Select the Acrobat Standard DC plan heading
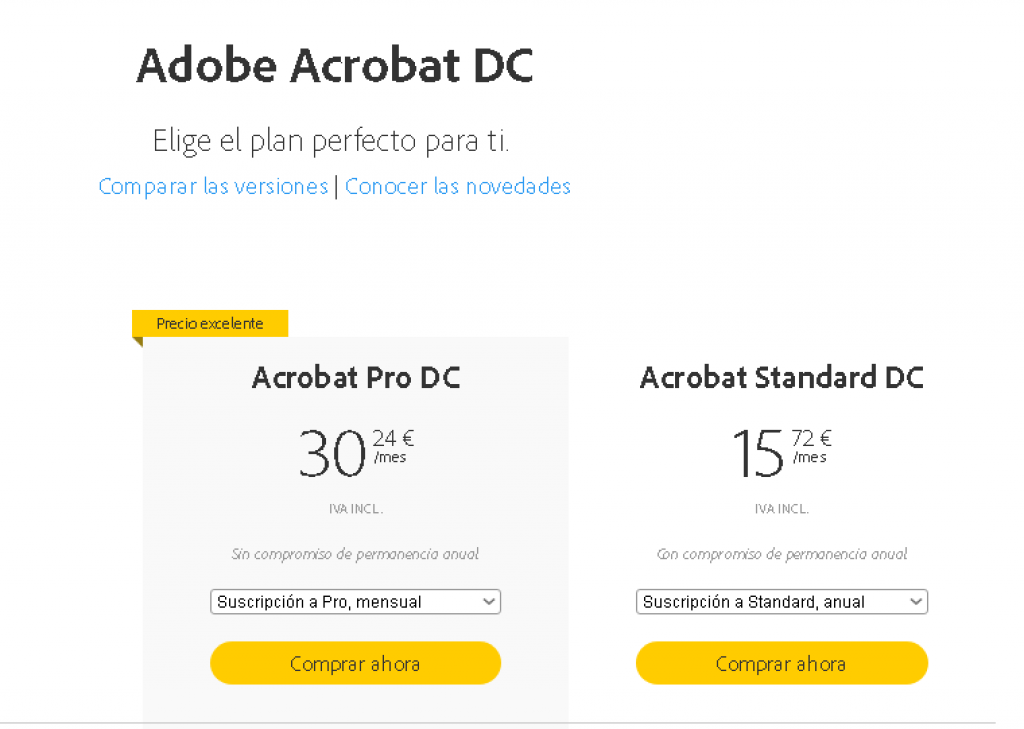The image size is (1024, 729). coord(781,378)
